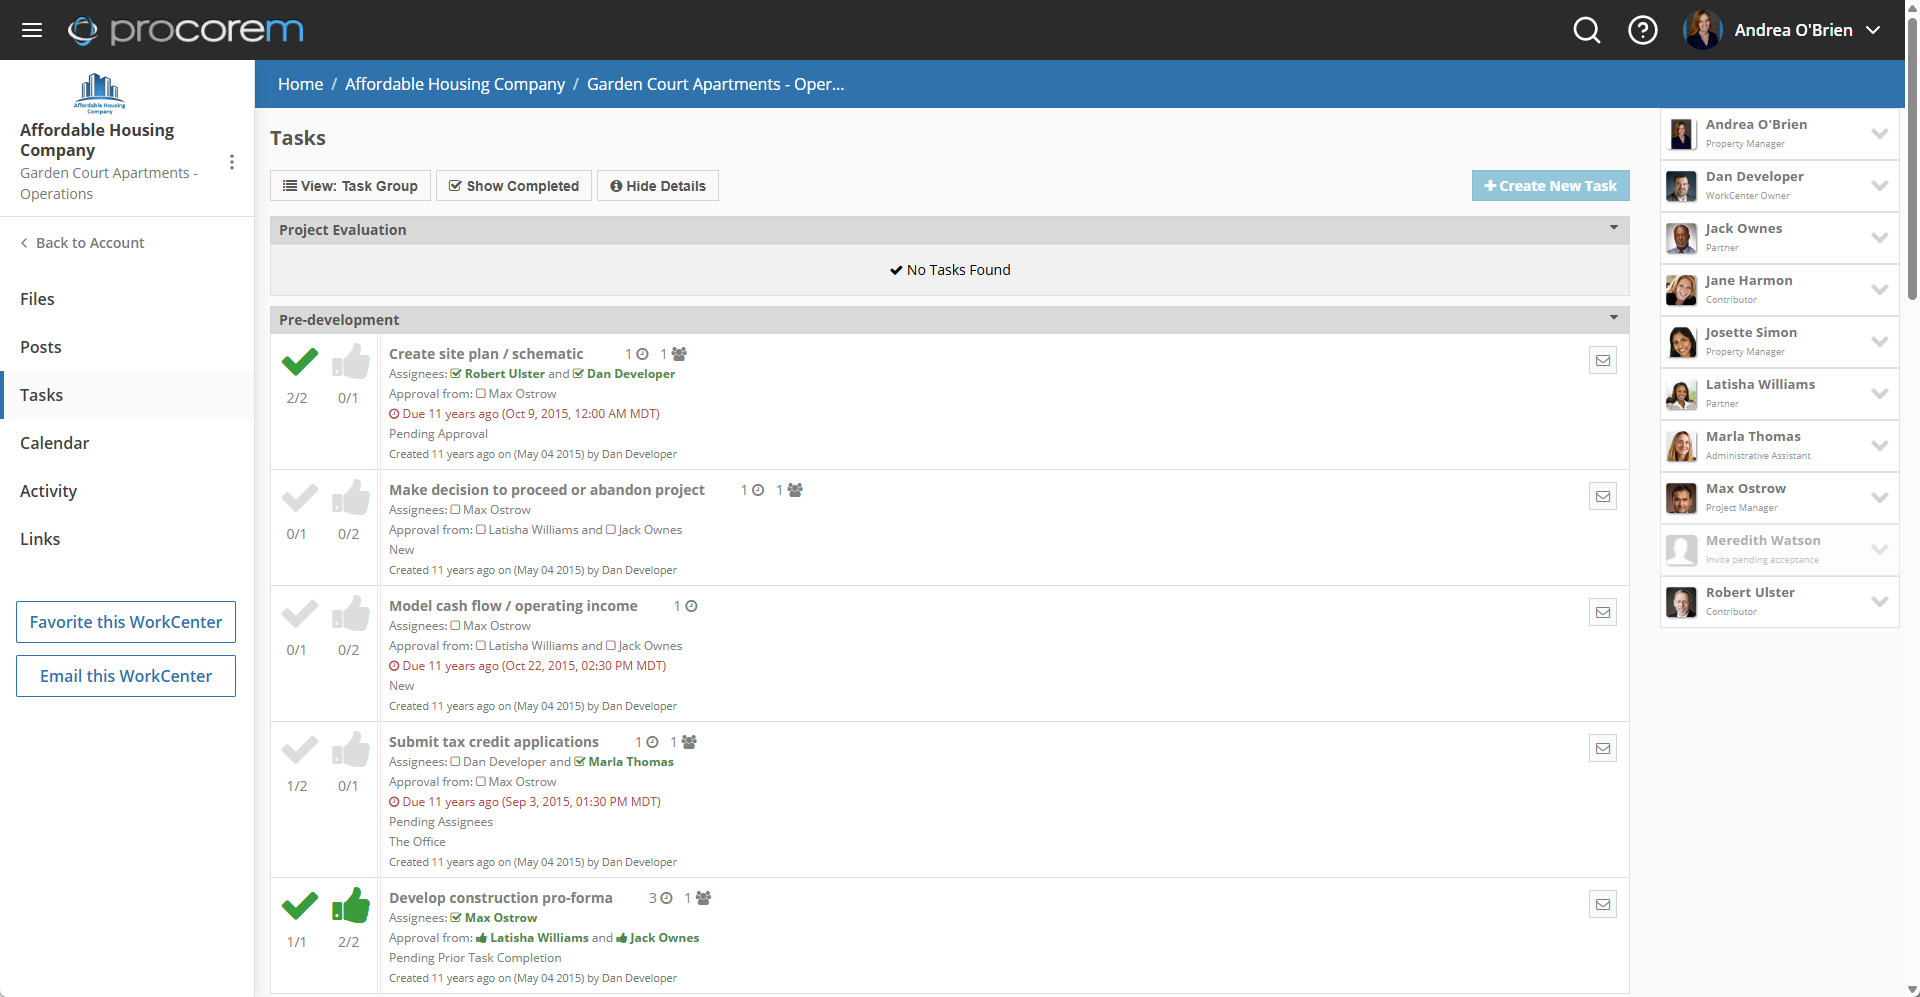Email the Make decision to proceed task

(x=1603, y=497)
